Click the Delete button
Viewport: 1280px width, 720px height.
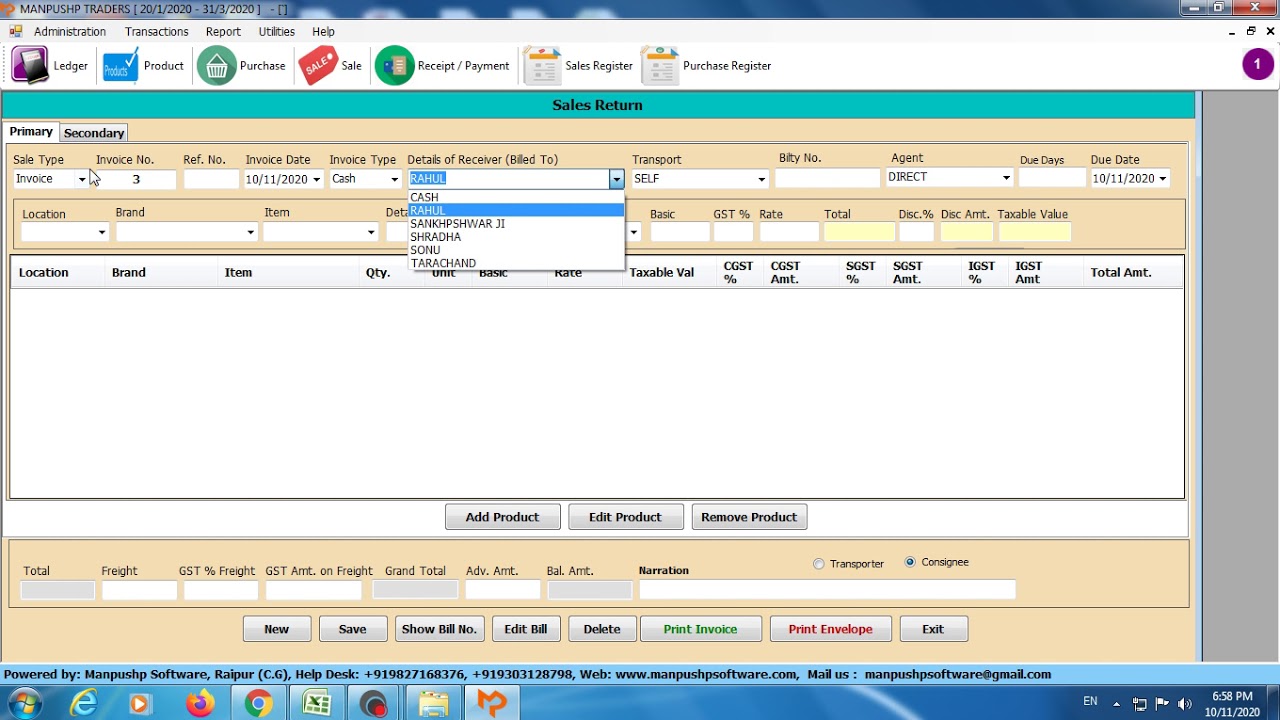(x=602, y=629)
